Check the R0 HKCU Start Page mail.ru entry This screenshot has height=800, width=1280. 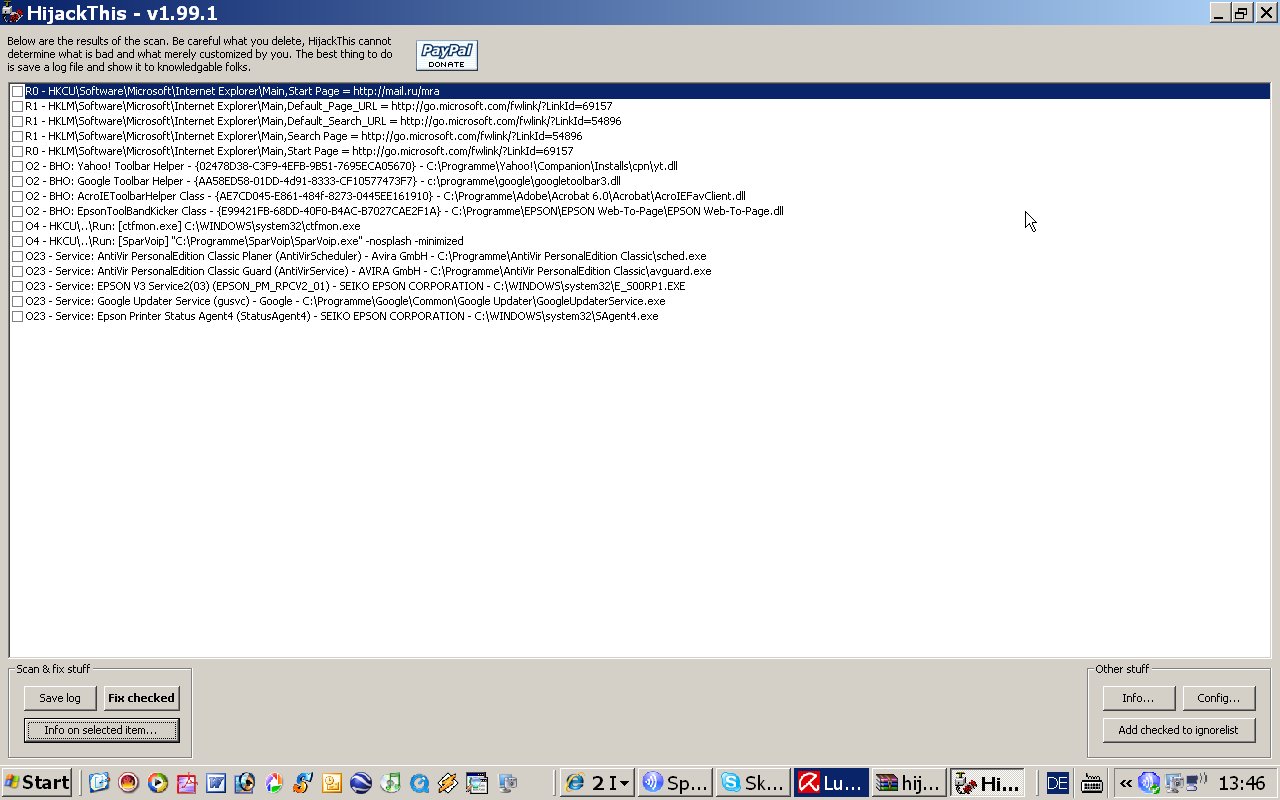(x=18, y=91)
